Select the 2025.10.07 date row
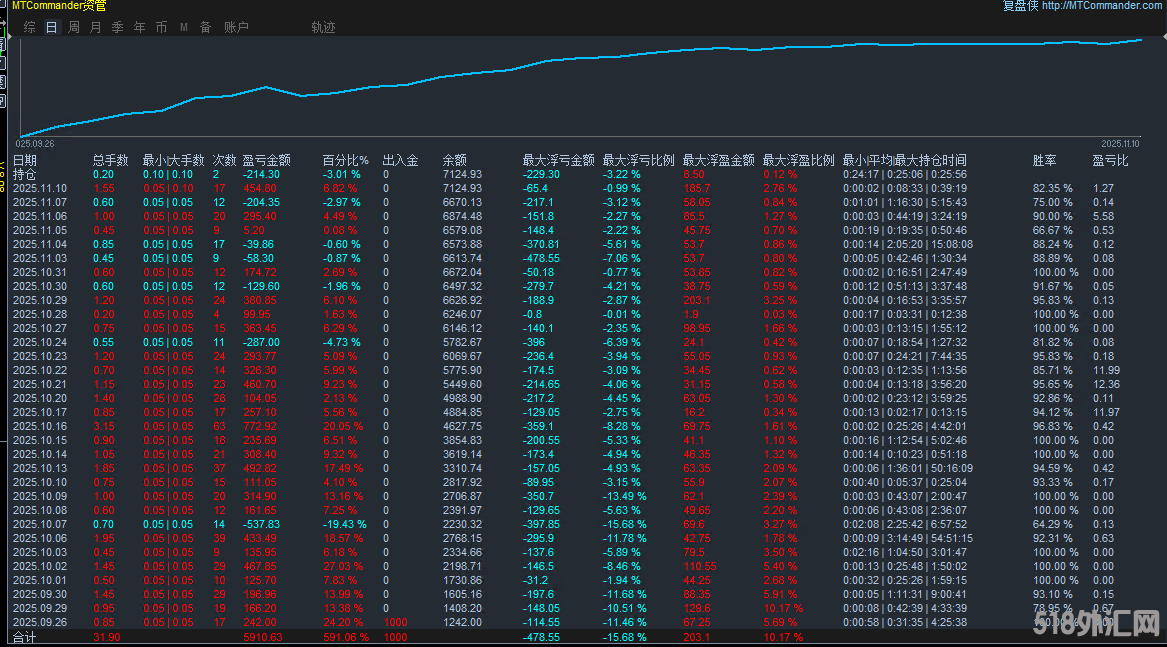 click(x=40, y=524)
